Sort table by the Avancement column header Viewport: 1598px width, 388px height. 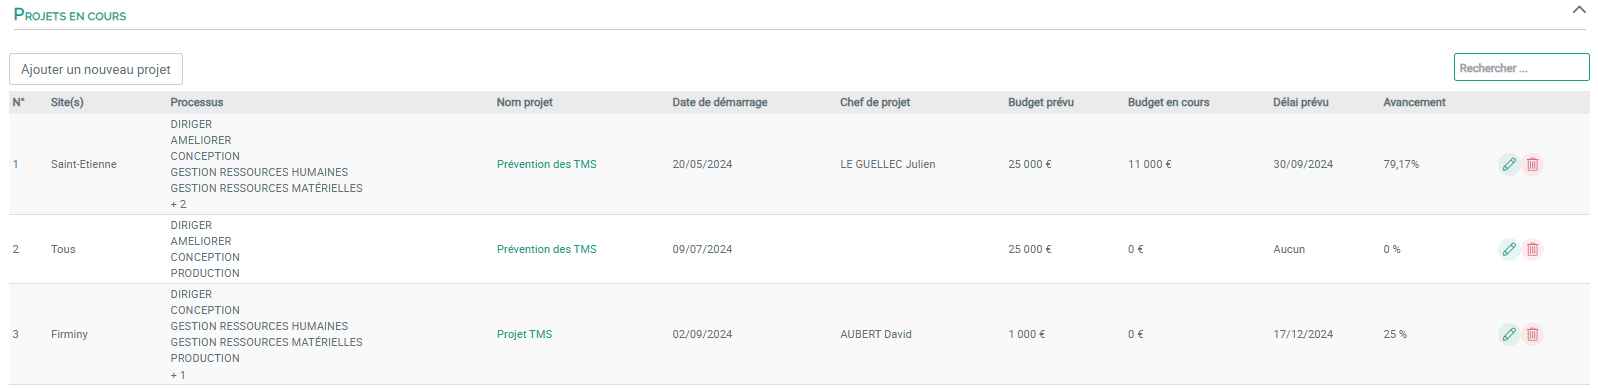click(1414, 102)
